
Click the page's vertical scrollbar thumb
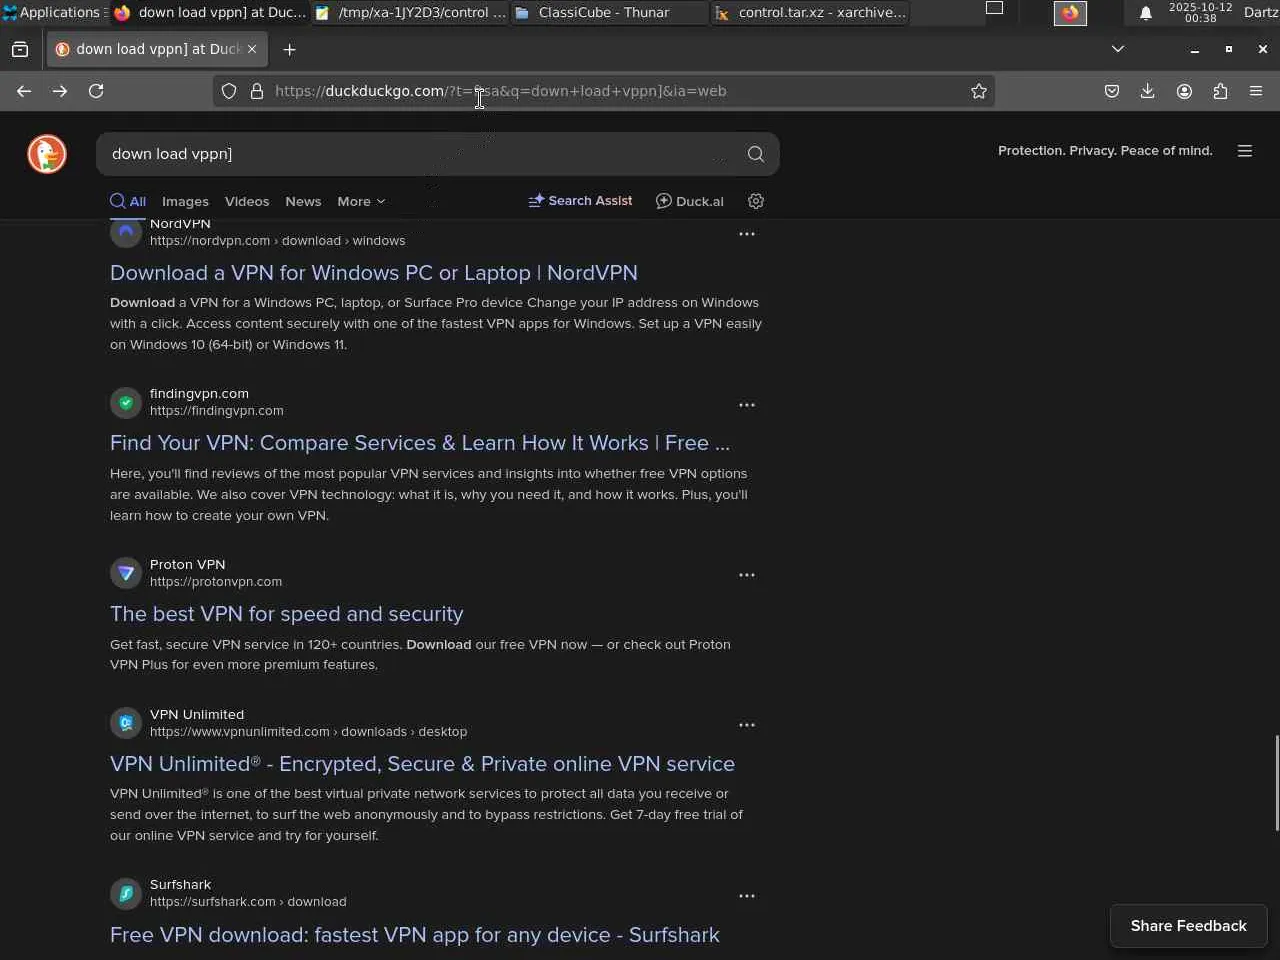point(1276,782)
